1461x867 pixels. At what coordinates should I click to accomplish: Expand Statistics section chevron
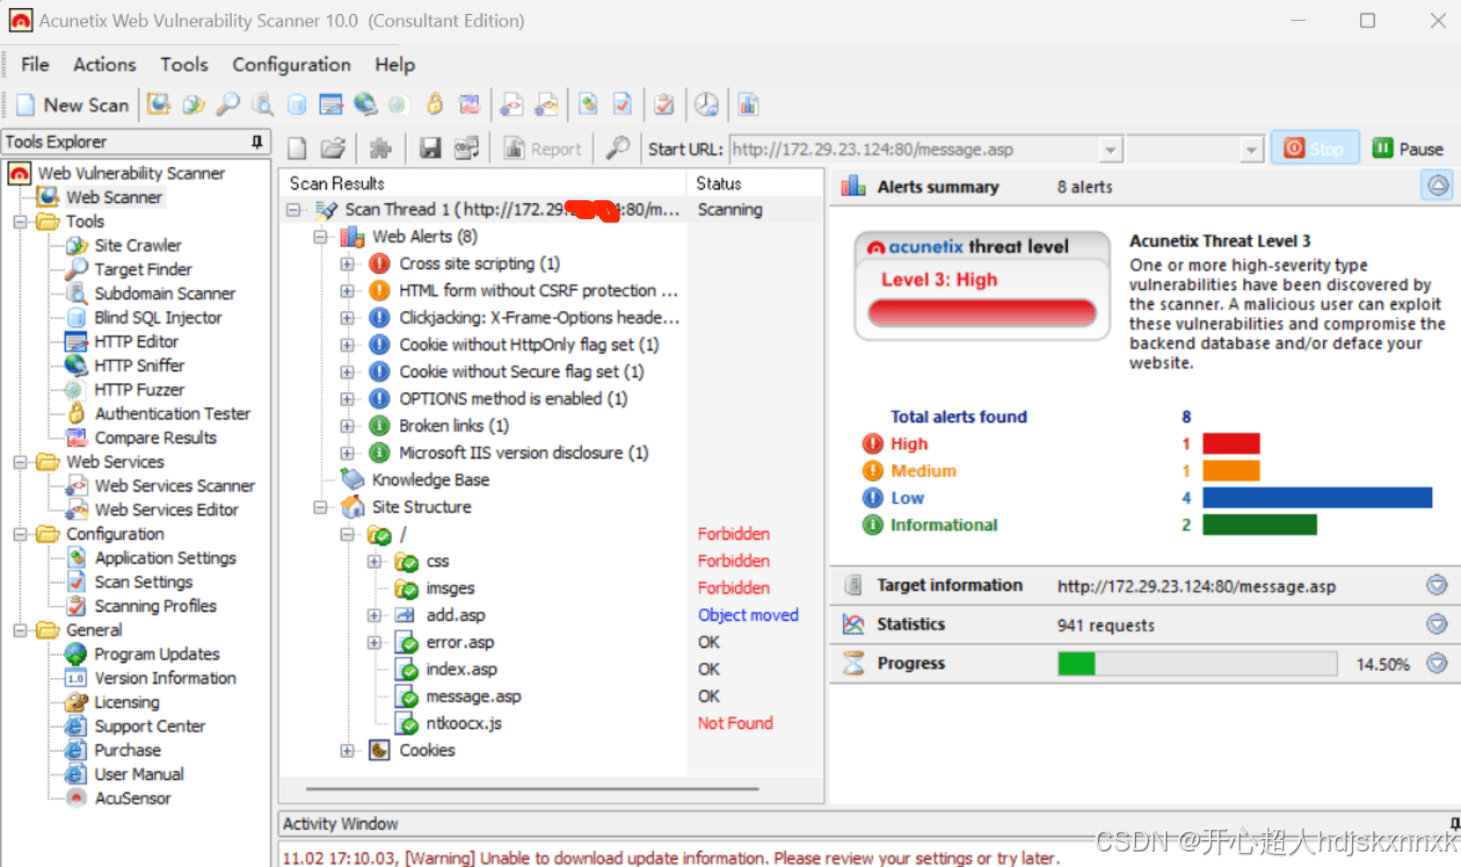[1437, 624]
